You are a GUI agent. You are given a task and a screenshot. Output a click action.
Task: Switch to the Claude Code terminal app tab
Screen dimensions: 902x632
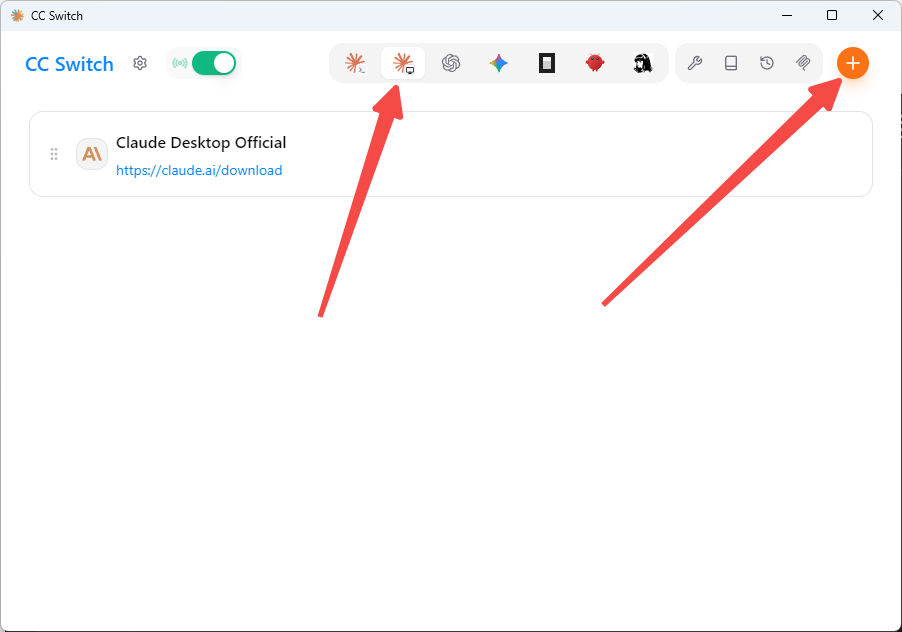(x=355, y=63)
